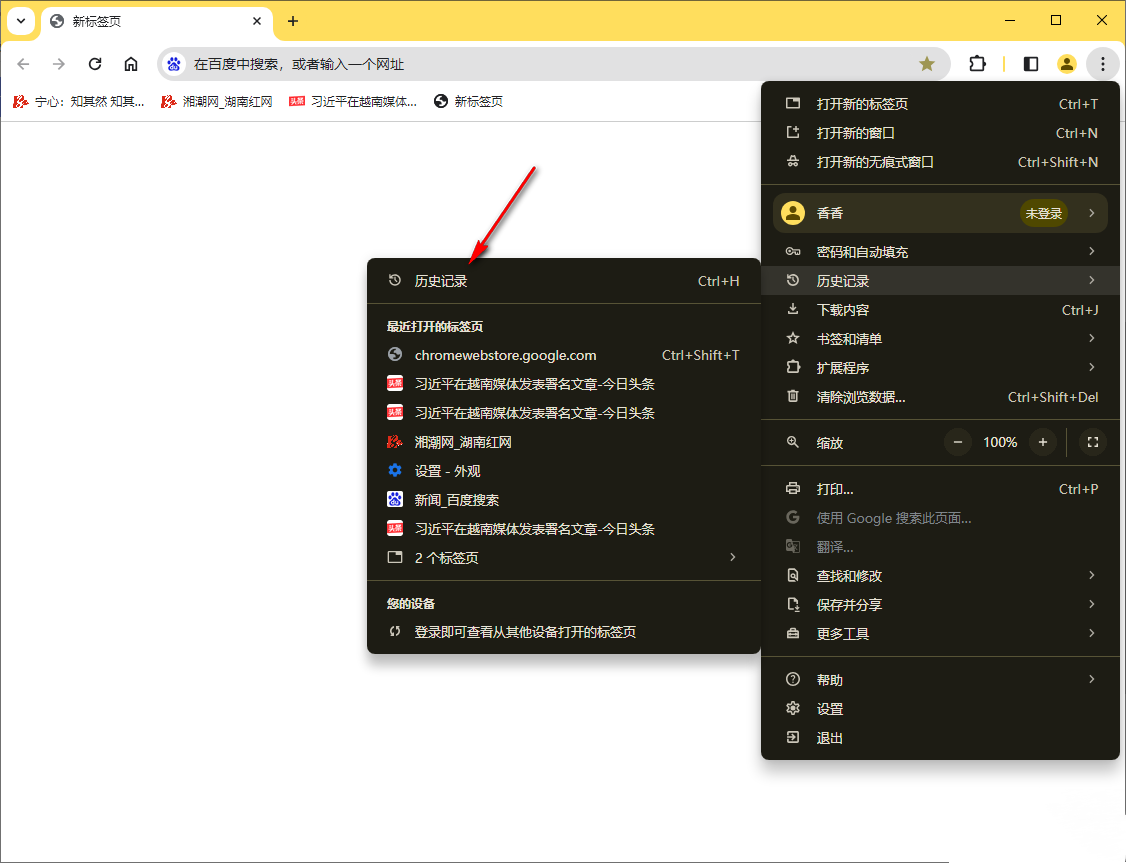This screenshot has height=863, width=1126.
Task: Click the globe icon beside chromewebstore.google.com
Action: (x=394, y=354)
